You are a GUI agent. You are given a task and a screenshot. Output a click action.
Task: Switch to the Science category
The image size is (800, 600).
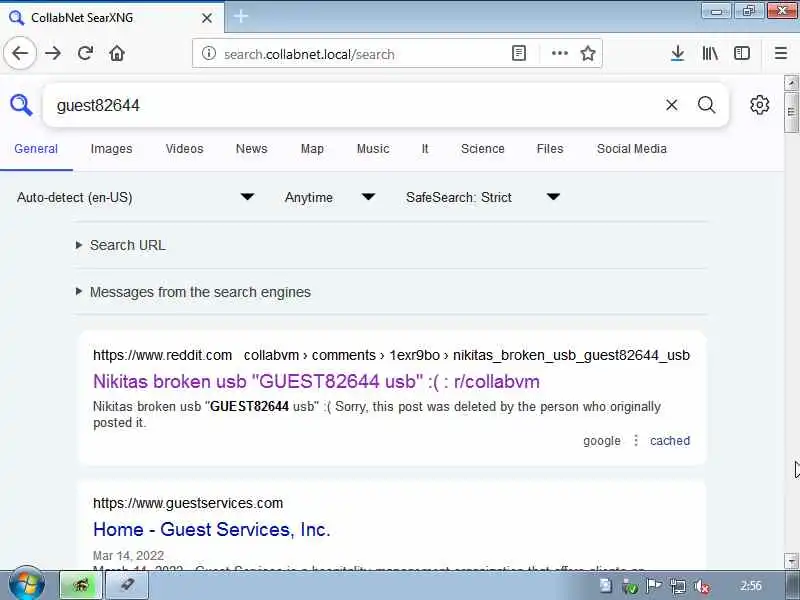click(483, 148)
